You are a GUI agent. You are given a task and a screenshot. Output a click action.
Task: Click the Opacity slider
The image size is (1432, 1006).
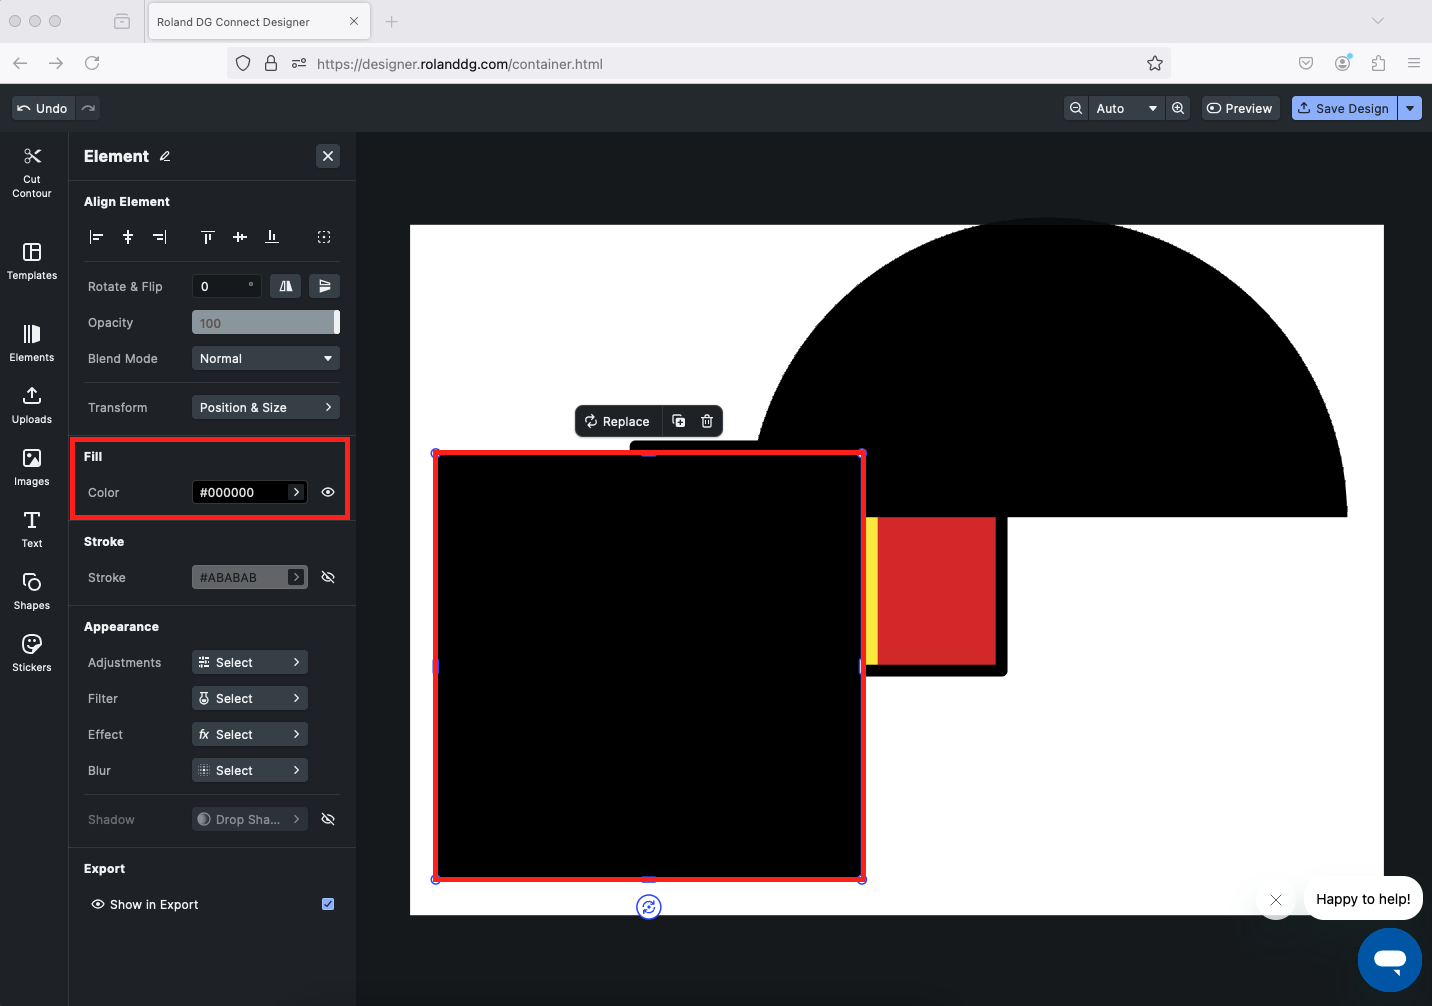266,322
